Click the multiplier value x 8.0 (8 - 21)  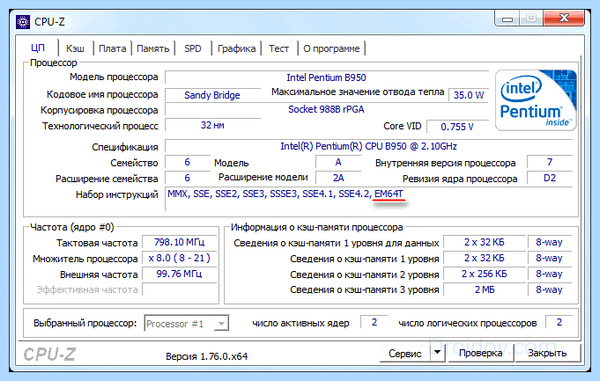click(x=179, y=258)
